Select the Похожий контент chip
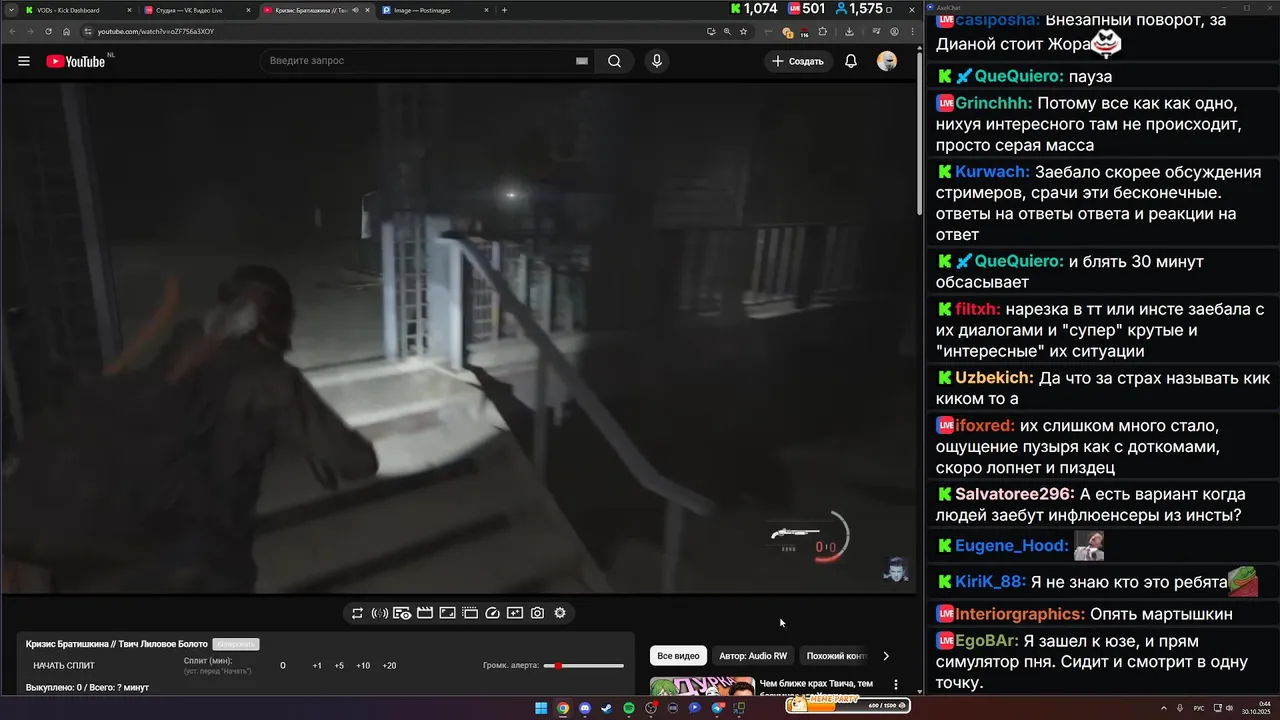Viewport: 1280px width, 720px height. [836, 656]
